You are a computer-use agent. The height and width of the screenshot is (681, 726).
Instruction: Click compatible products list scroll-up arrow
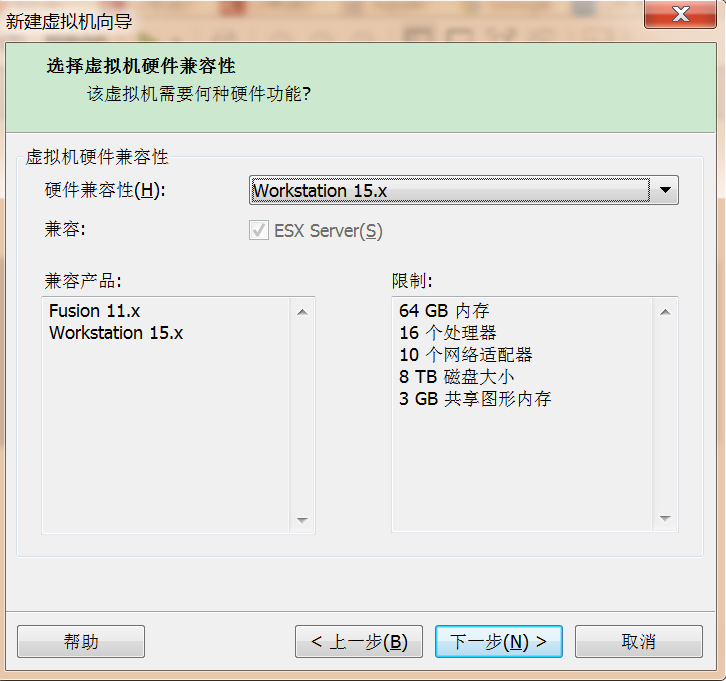[x=302, y=312]
